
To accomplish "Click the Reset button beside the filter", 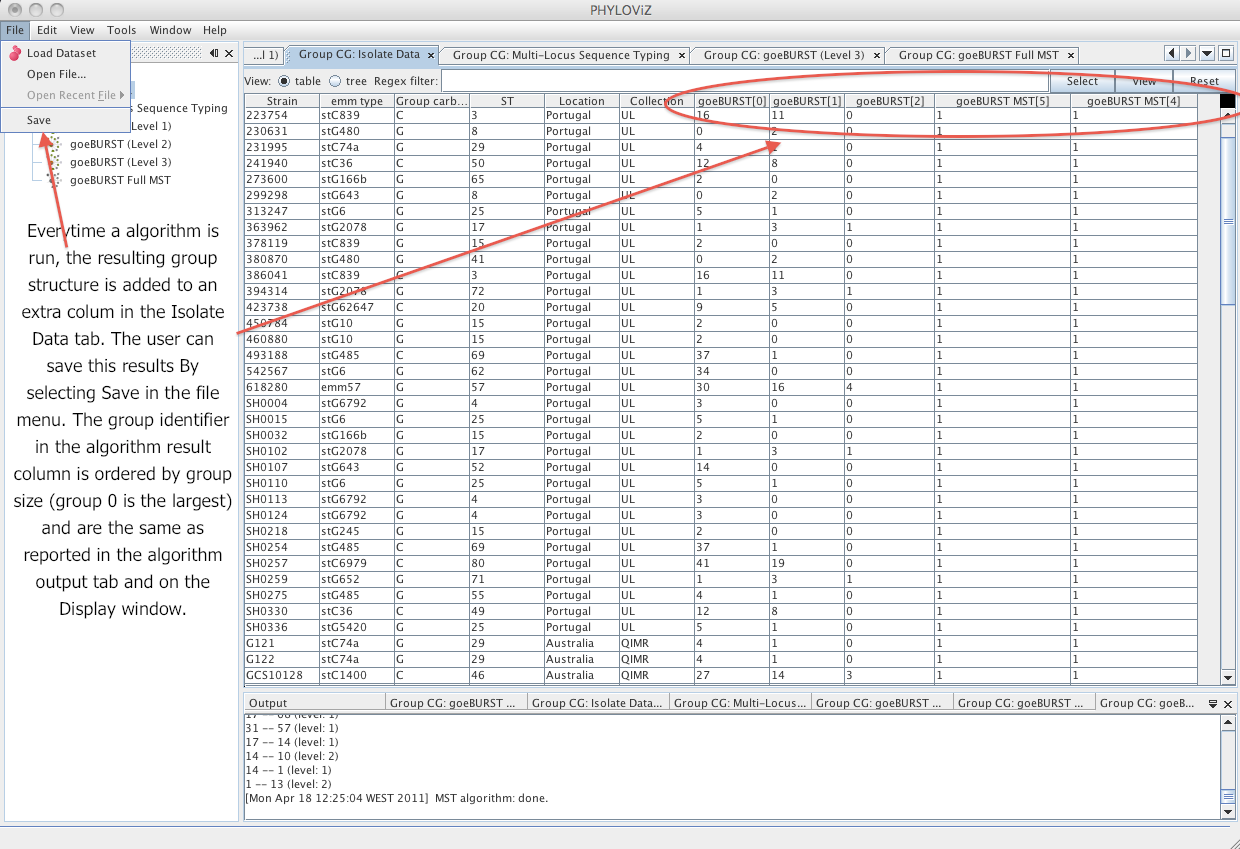I will click(x=1204, y=81).
